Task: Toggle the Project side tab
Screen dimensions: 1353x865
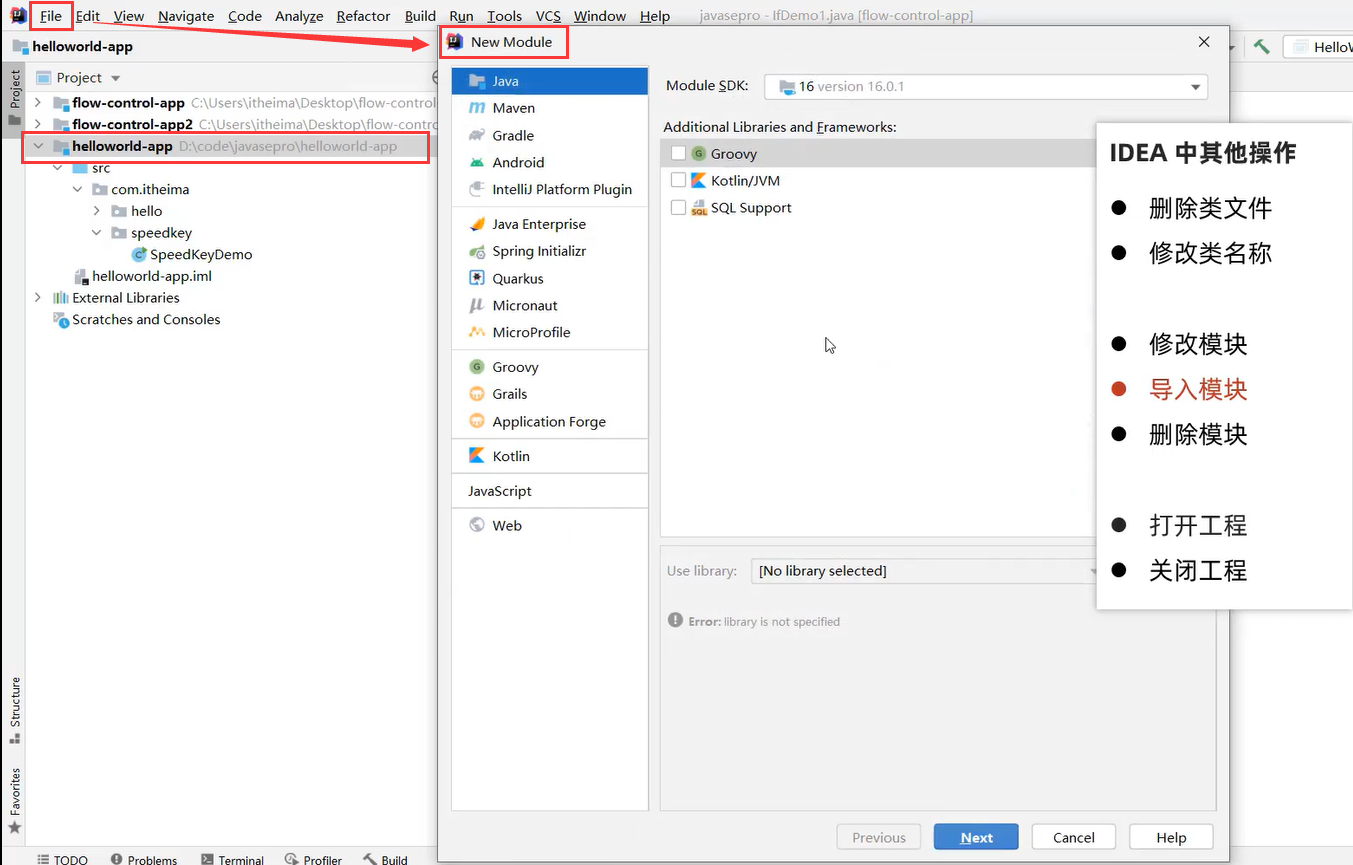Action: 15,97
